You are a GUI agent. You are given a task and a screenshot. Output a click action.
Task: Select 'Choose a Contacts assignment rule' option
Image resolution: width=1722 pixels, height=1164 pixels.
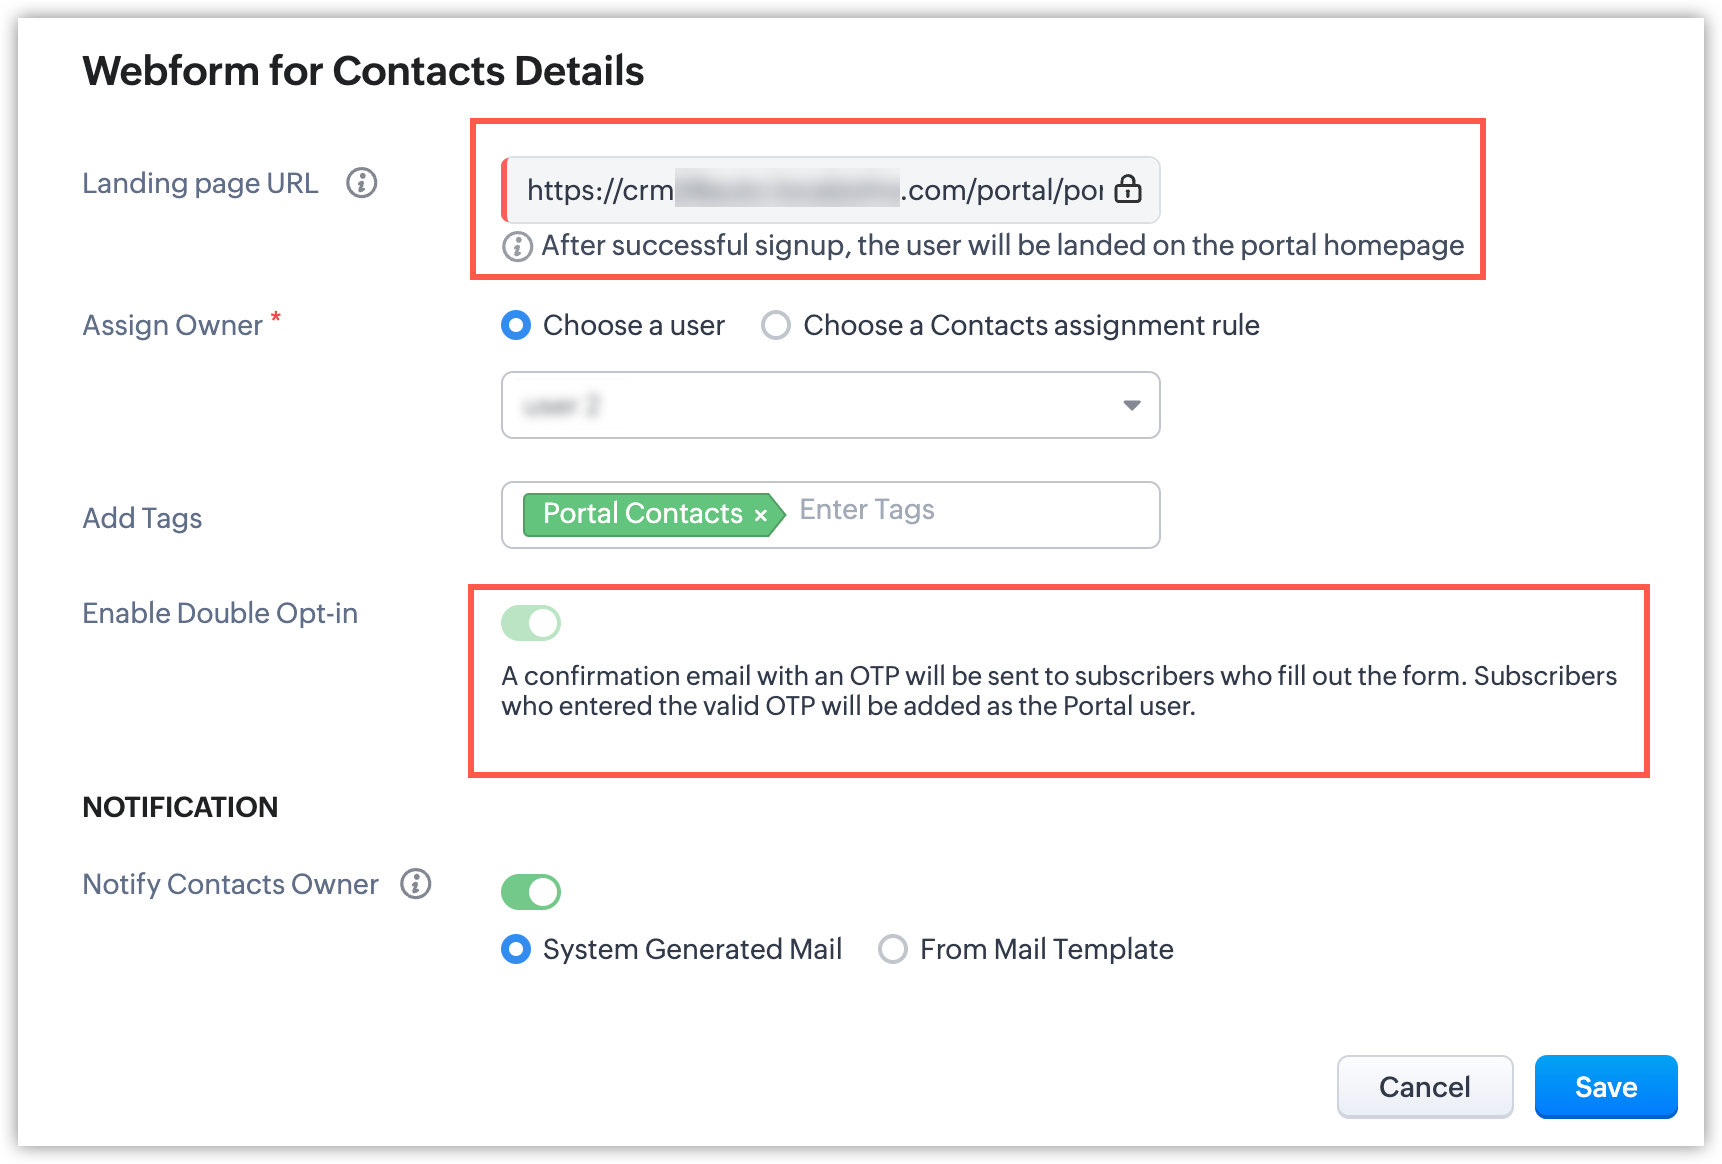coord(776,325)
